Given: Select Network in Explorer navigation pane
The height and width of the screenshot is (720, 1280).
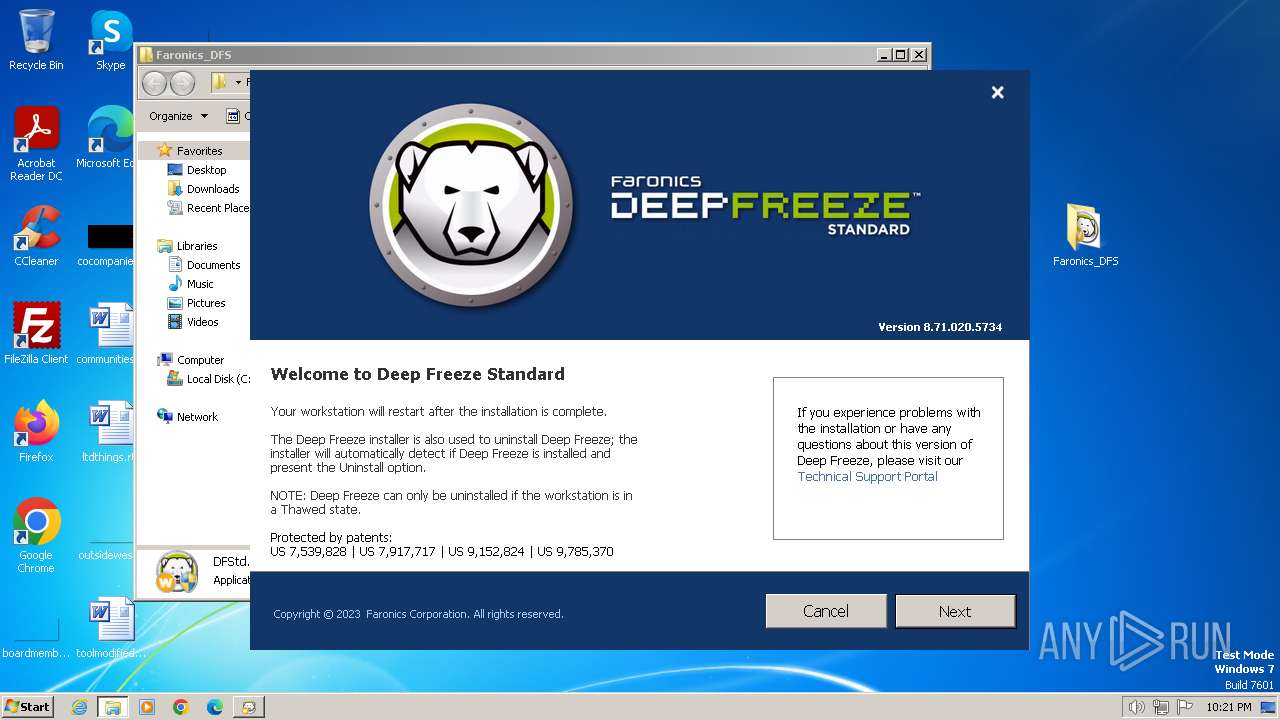Looking at the screenshot, I should (197, 417).
